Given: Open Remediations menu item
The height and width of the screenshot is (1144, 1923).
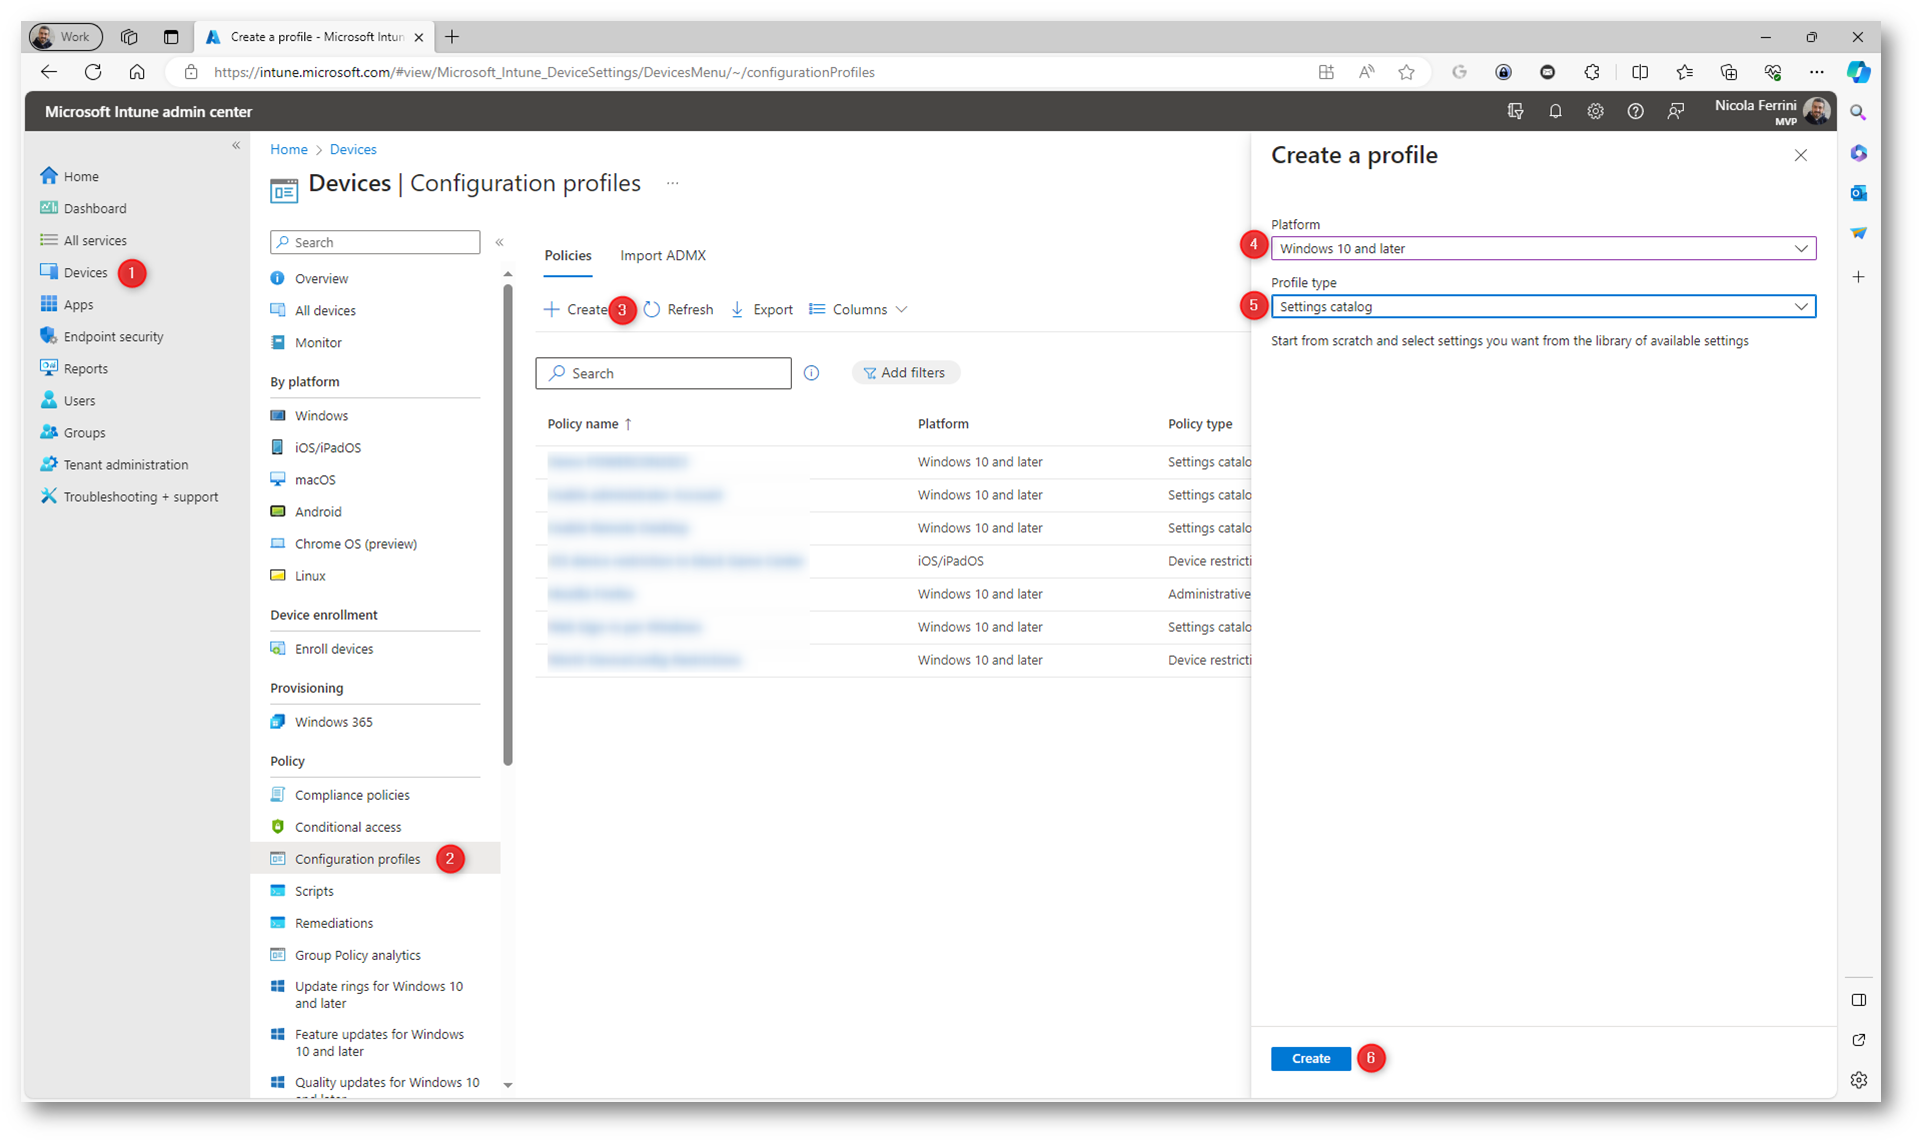Looking at the screenshot, I should point(322,922).
